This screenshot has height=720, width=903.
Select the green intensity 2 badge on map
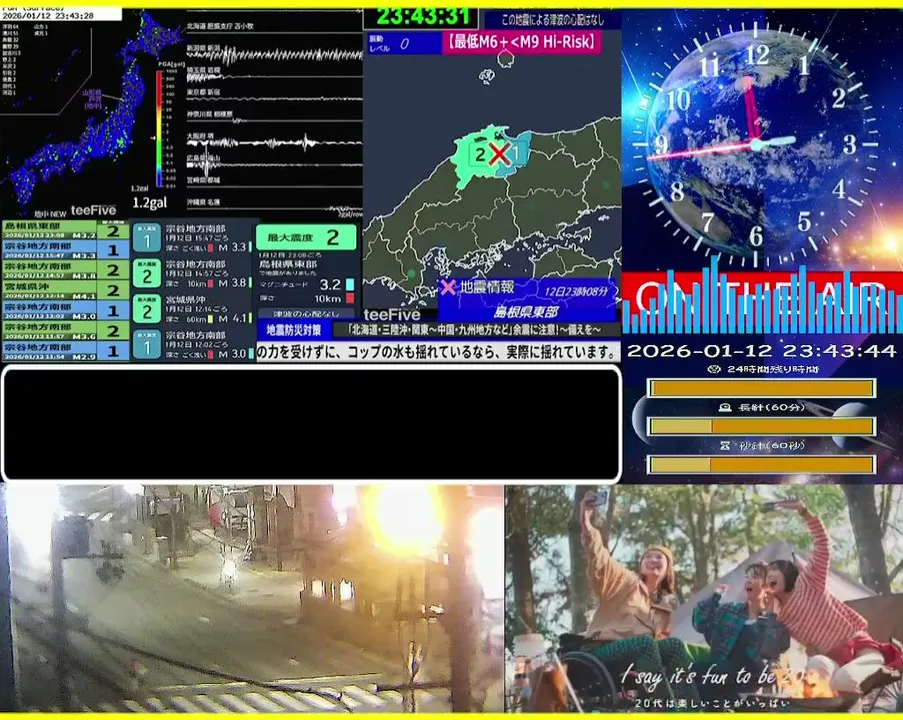[481, 154]
